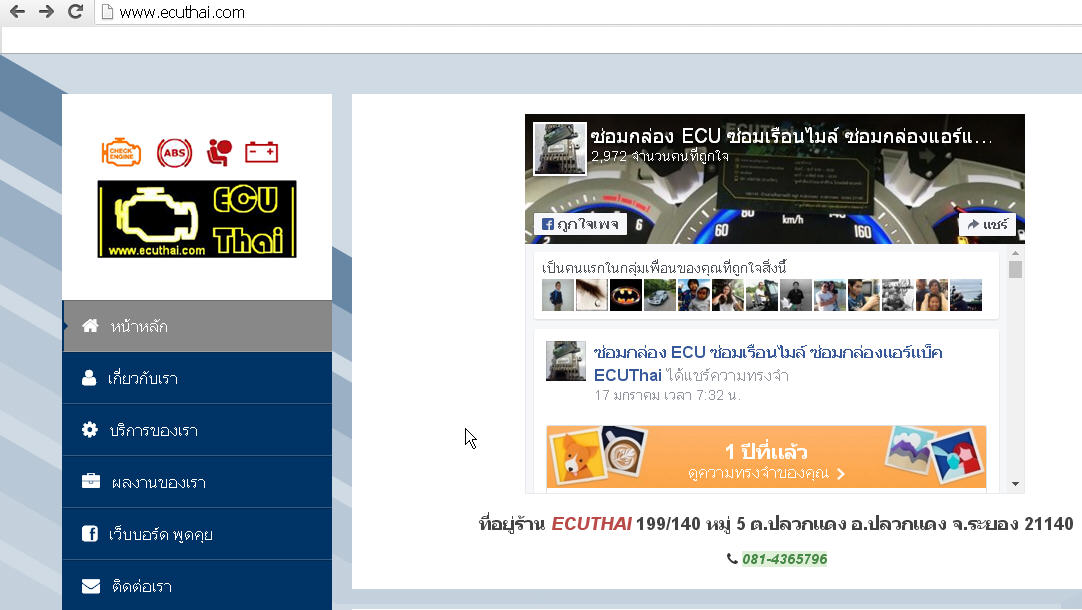Open the เว็บบอร์ด พูดคุย menu item
Image resolution: width=1082 pixels, height=610 pixels.
[197, 533]
